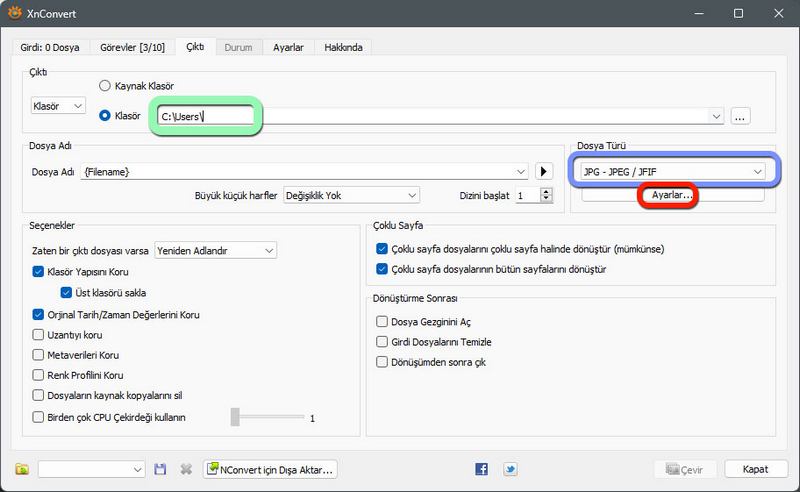Expand the Dosya Adı {Filename} dropdown
Viewport: 800px width, 492px height.
[520, 171]
